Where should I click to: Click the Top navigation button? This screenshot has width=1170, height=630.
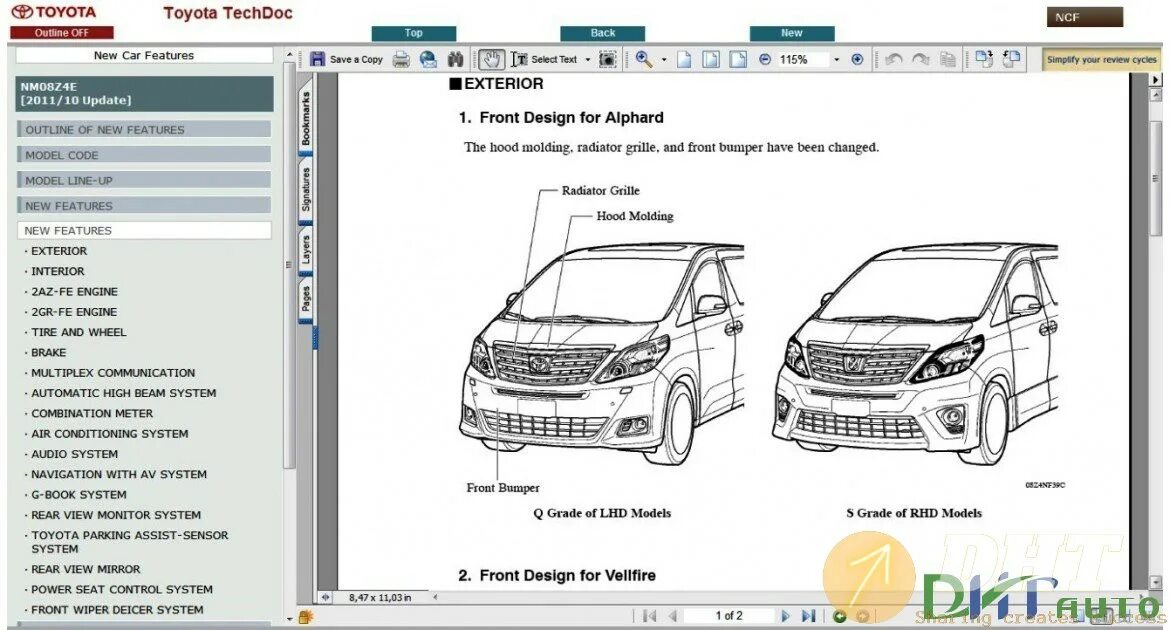pos(414,33)
